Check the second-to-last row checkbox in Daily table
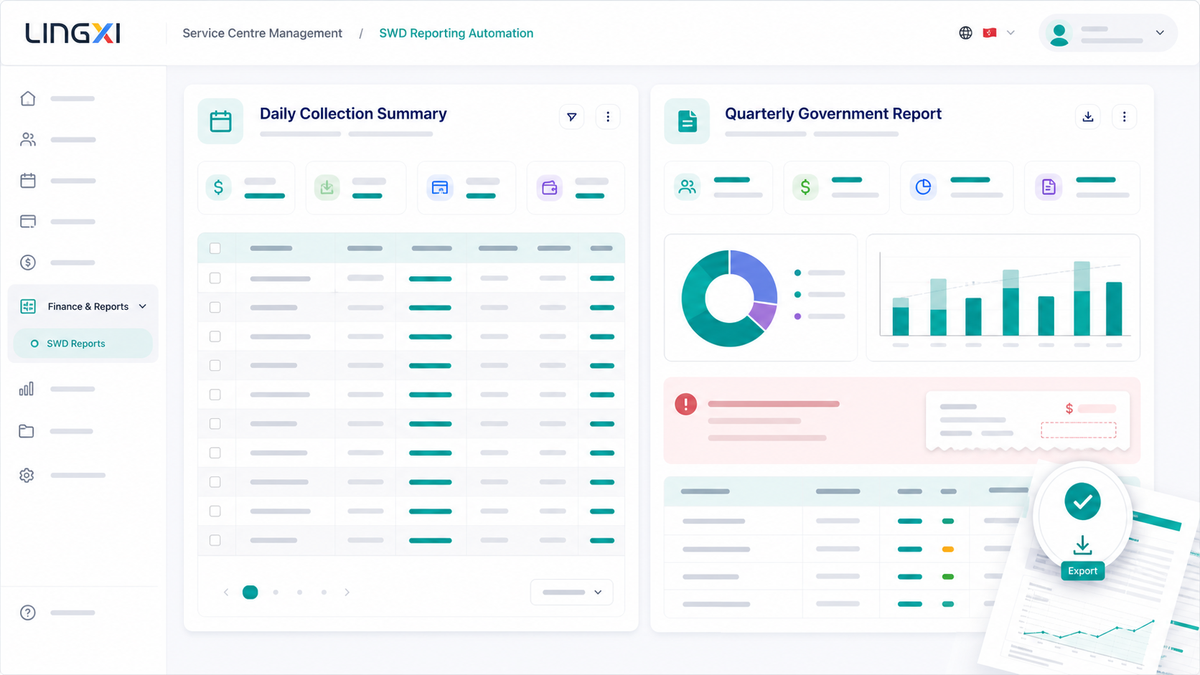Image resolution: width=1200 pixels, height=675 pixels. click(x=215, y=511)
